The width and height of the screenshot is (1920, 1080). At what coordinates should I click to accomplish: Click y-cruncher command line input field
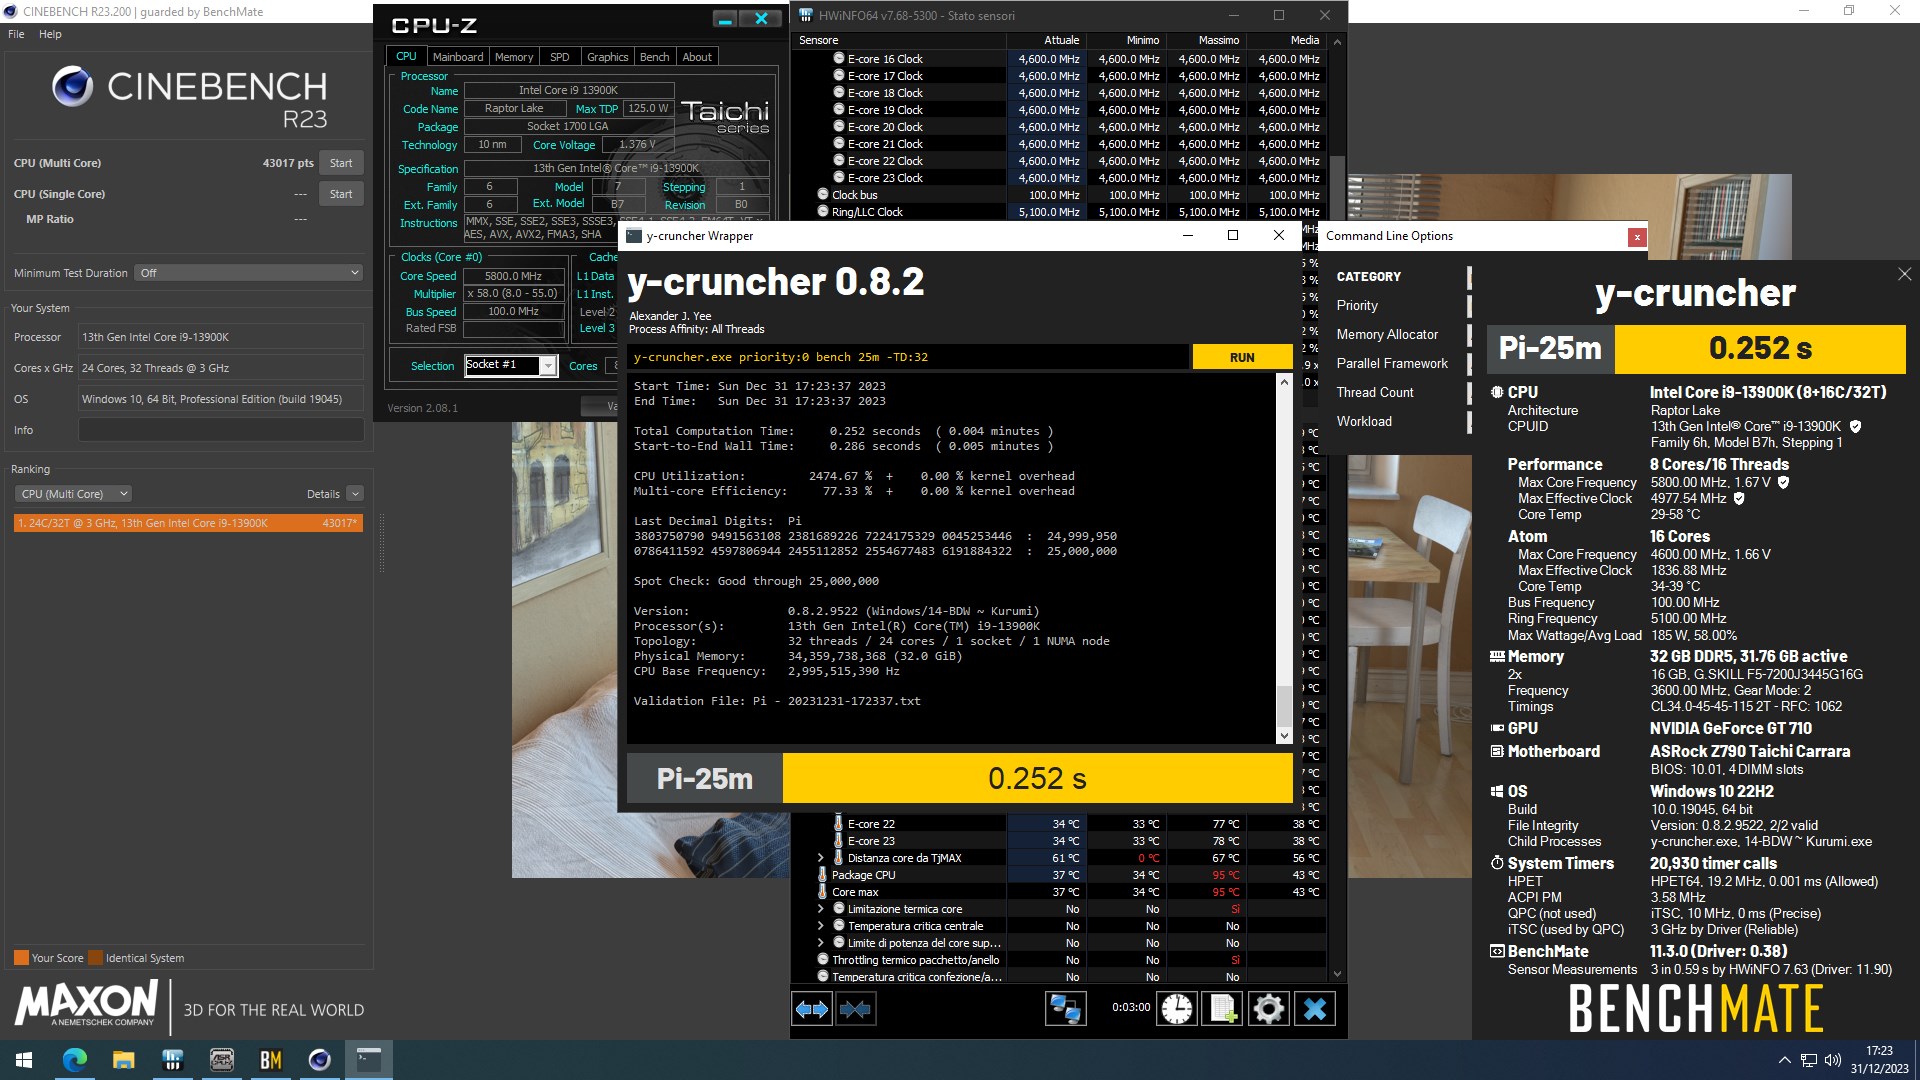coord(908,357)
